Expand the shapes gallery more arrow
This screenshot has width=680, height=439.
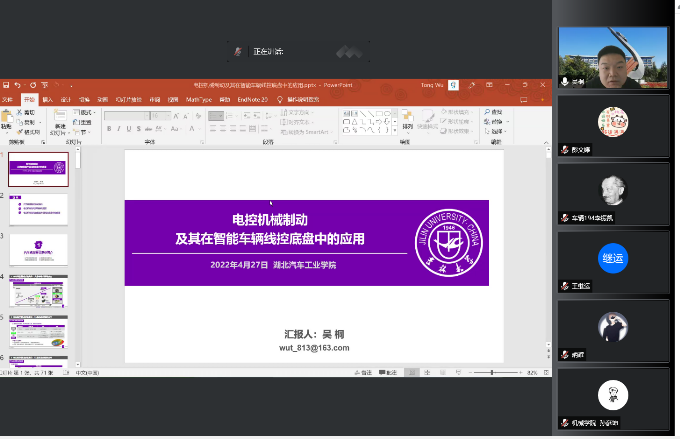coord(395,130)
